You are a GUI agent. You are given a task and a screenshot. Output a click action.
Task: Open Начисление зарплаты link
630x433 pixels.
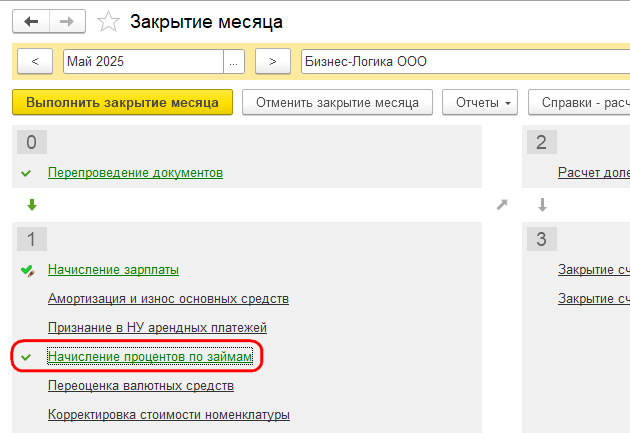point(113,270)
